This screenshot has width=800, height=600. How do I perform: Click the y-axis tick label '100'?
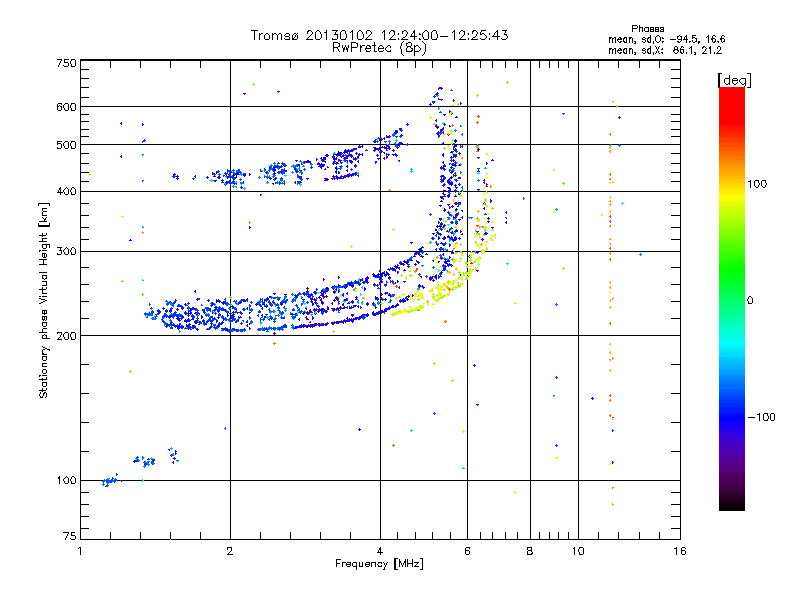pyautogui.click(x=66, y=480)
